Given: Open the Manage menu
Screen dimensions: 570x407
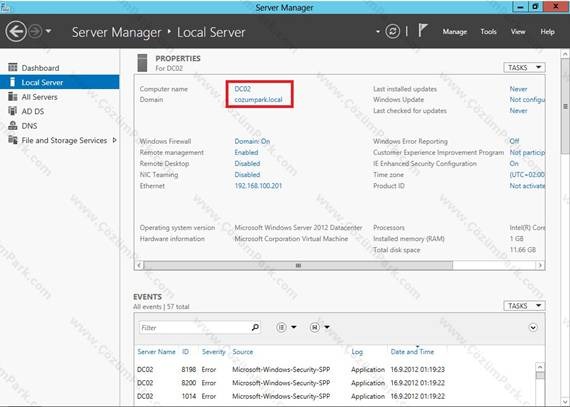Looking at the screenshot, I should coord(454,32).
